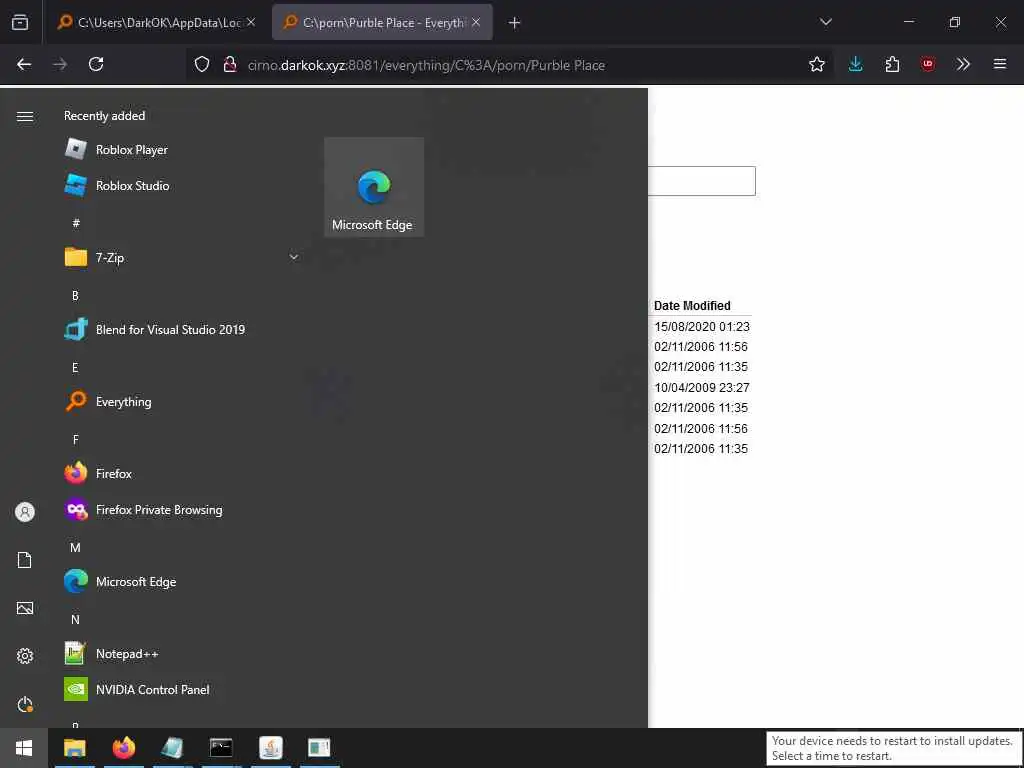1024x768 pixels.
Task: Sort by the Date Modified column header
Action: (692, 306)
